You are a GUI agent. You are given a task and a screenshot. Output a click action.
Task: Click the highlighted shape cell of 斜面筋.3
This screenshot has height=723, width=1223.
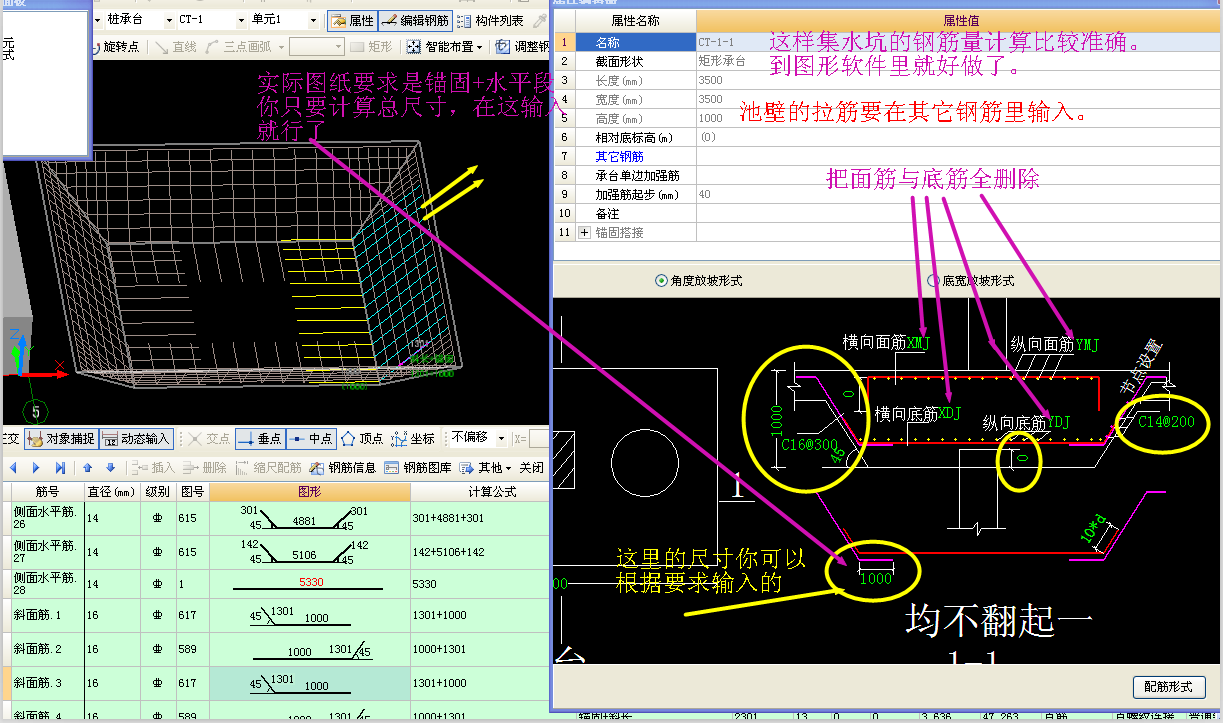tap(310, 683)
